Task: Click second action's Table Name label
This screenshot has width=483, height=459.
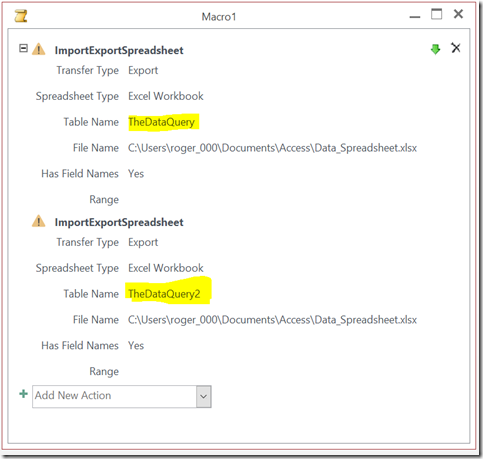Action: [x=91, y=294]
